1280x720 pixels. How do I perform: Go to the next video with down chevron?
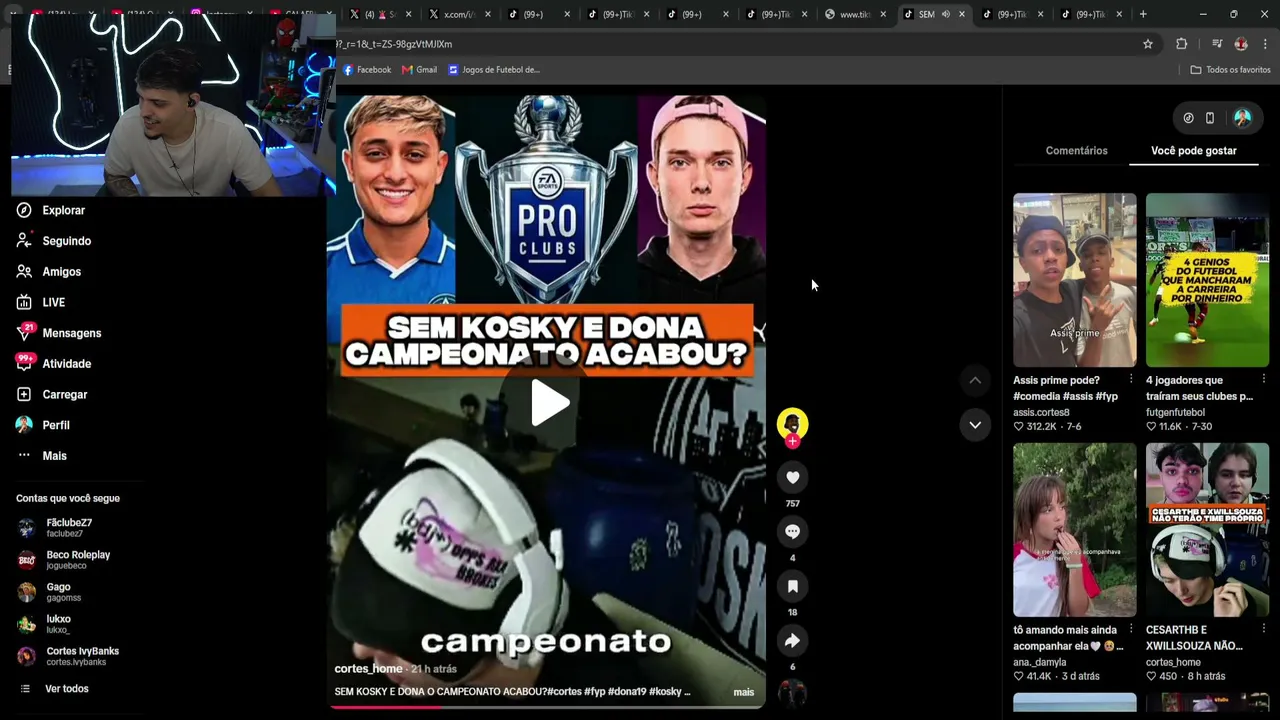pyautogui.click(x=975, y=425)
